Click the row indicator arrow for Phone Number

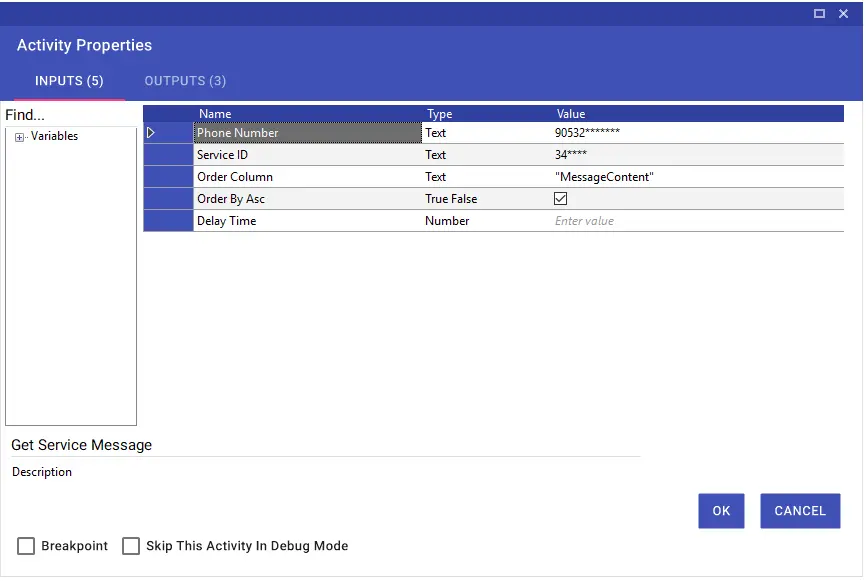pos(152,133)
